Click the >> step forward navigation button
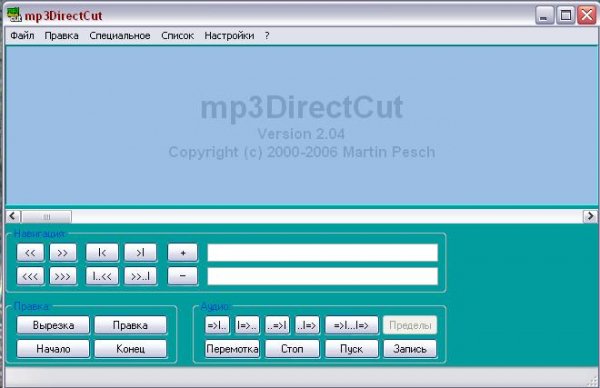 coord(63,253)
